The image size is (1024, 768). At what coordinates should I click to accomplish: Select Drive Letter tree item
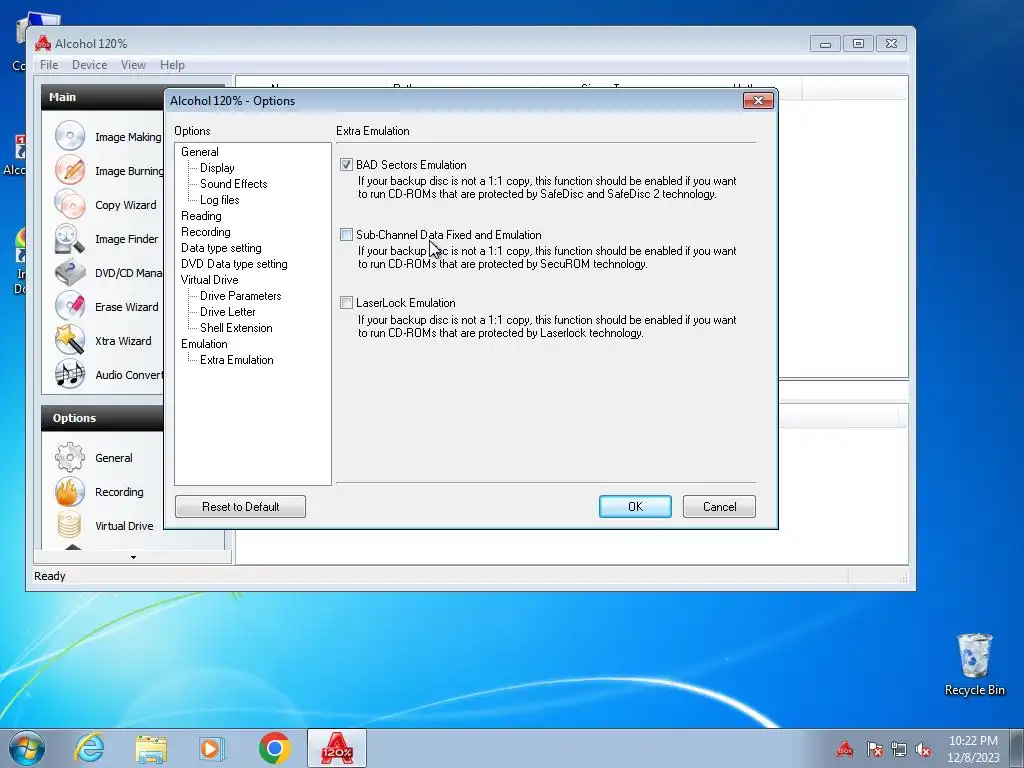(227, 312)
